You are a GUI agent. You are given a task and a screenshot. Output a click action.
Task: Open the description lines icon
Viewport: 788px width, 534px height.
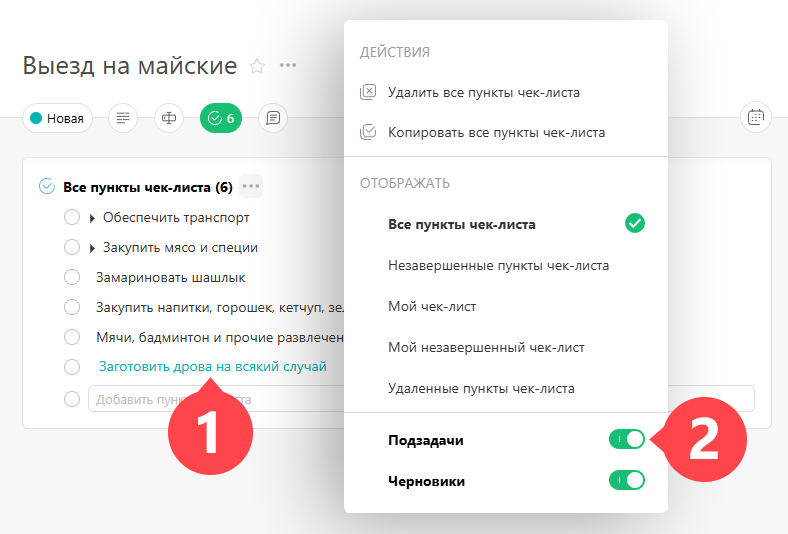point(123,118)
